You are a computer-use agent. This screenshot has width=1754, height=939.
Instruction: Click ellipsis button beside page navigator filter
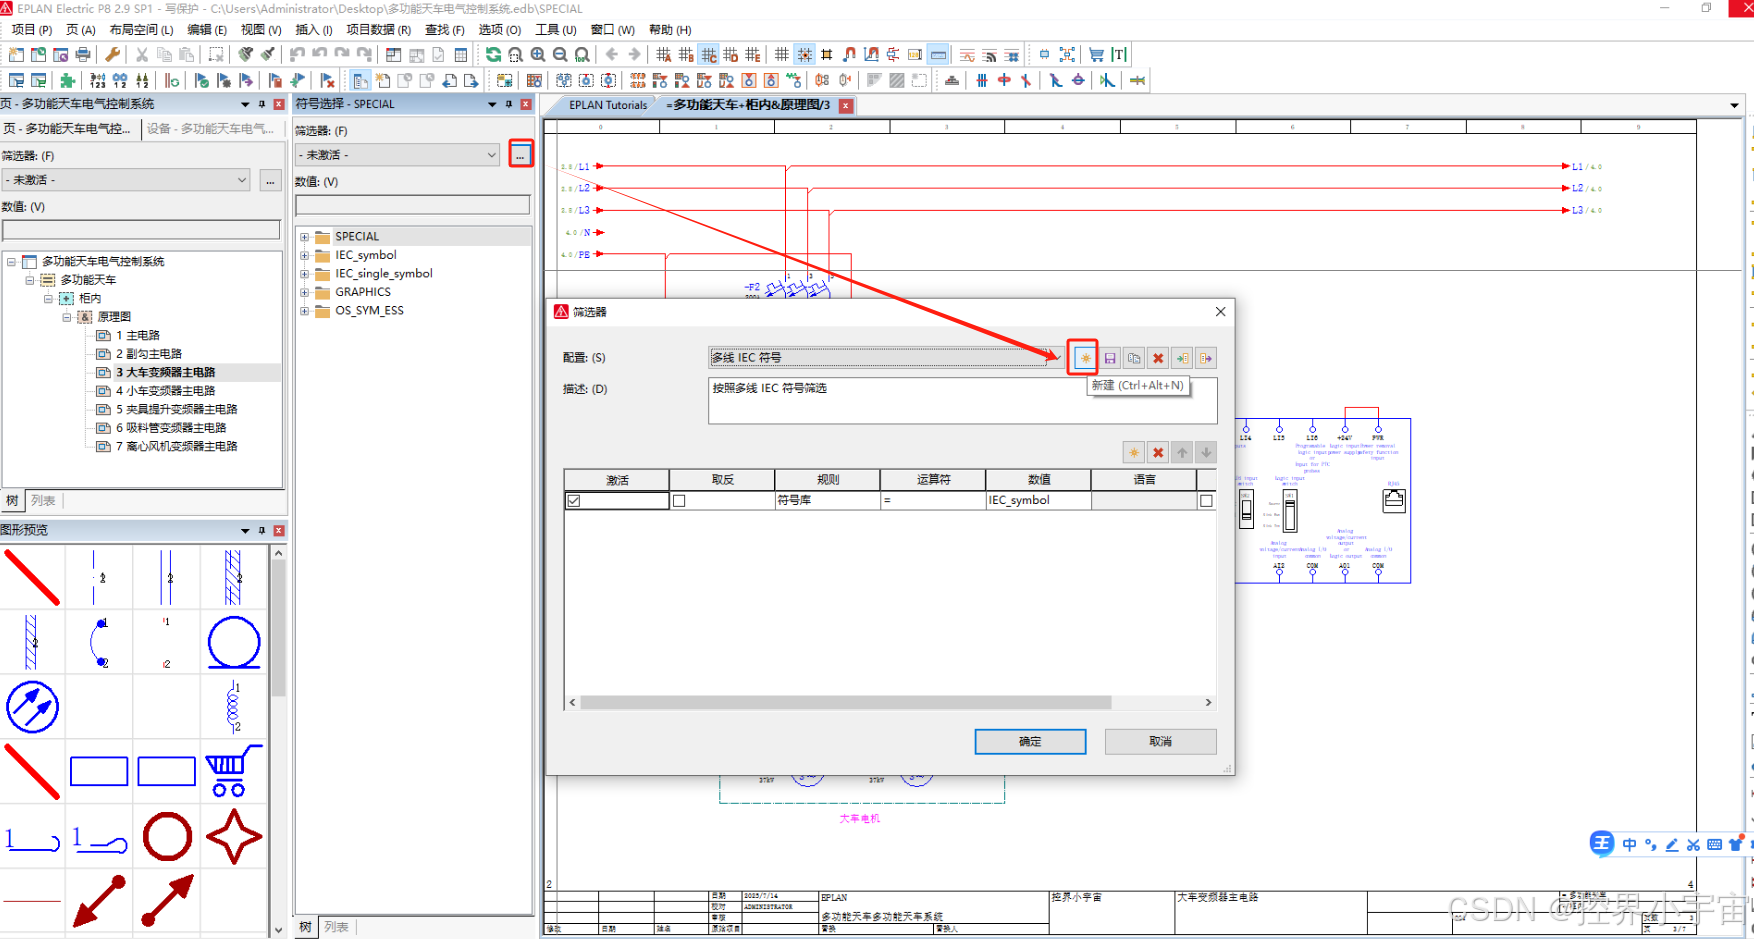(x=270, y=180)
